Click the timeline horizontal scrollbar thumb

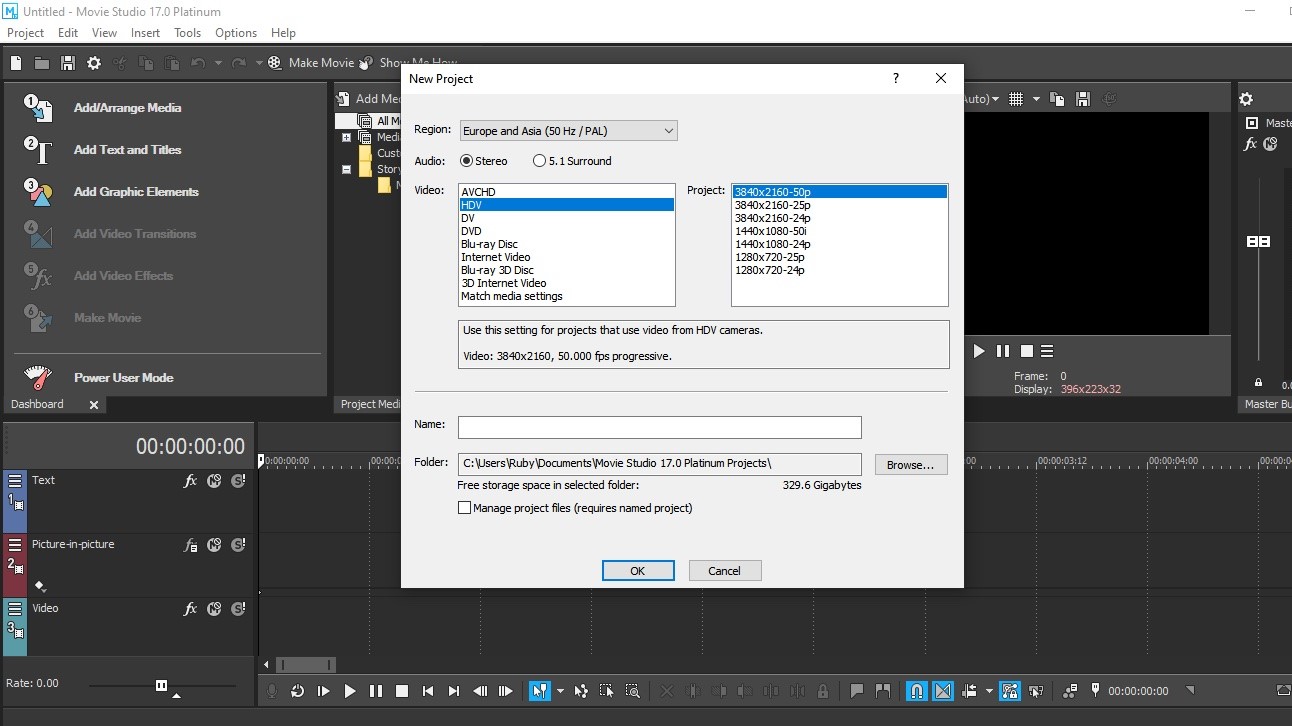[x=306, y=665]
